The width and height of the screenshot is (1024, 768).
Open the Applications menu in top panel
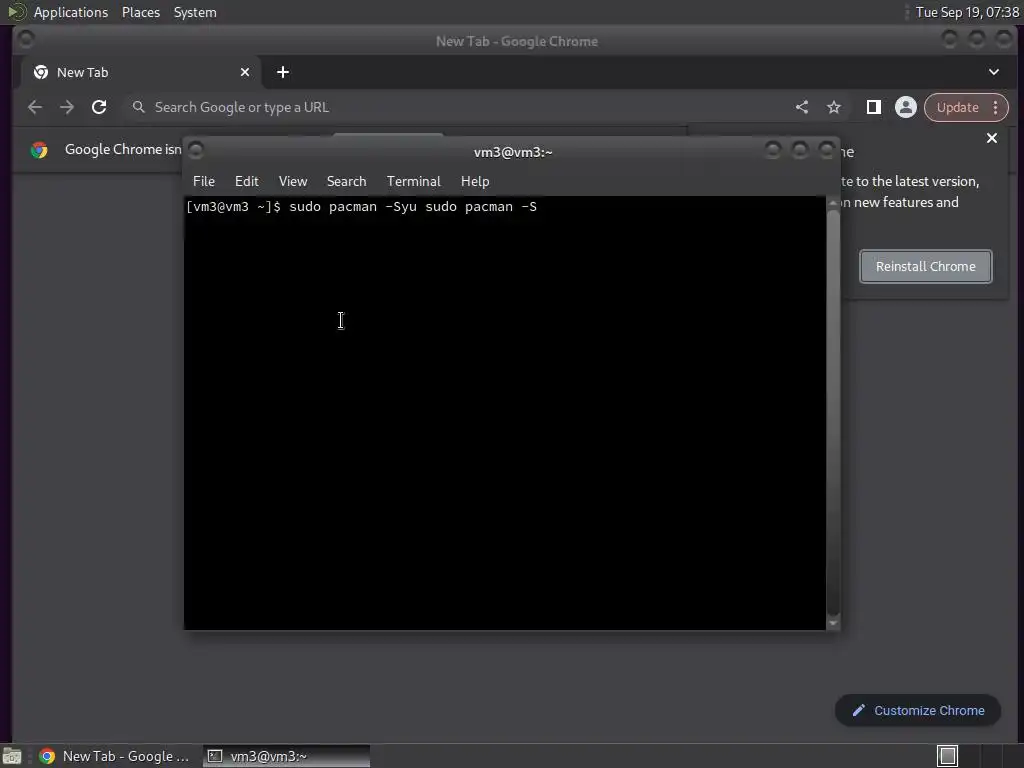pos(71,12)
